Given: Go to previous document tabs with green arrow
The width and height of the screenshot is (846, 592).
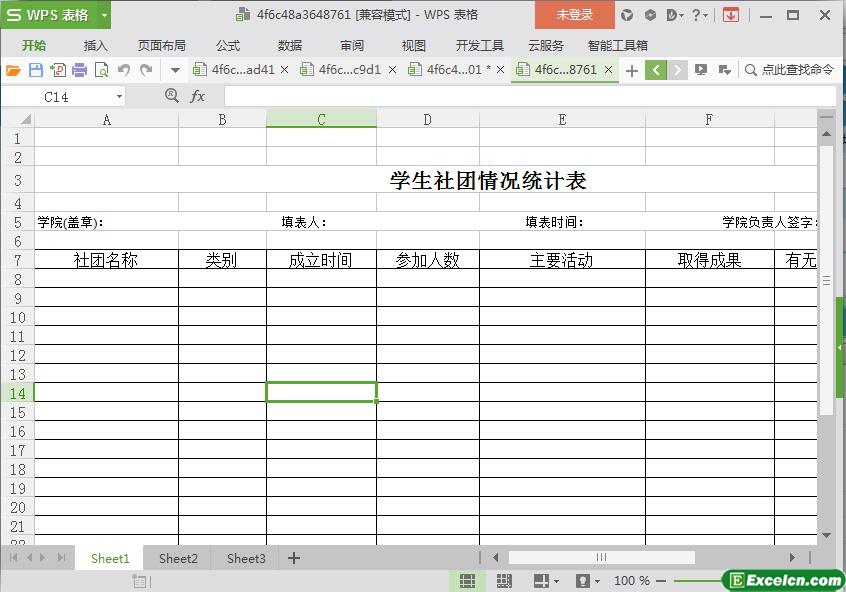Looking at the screenshot, I should pos(656,70).
